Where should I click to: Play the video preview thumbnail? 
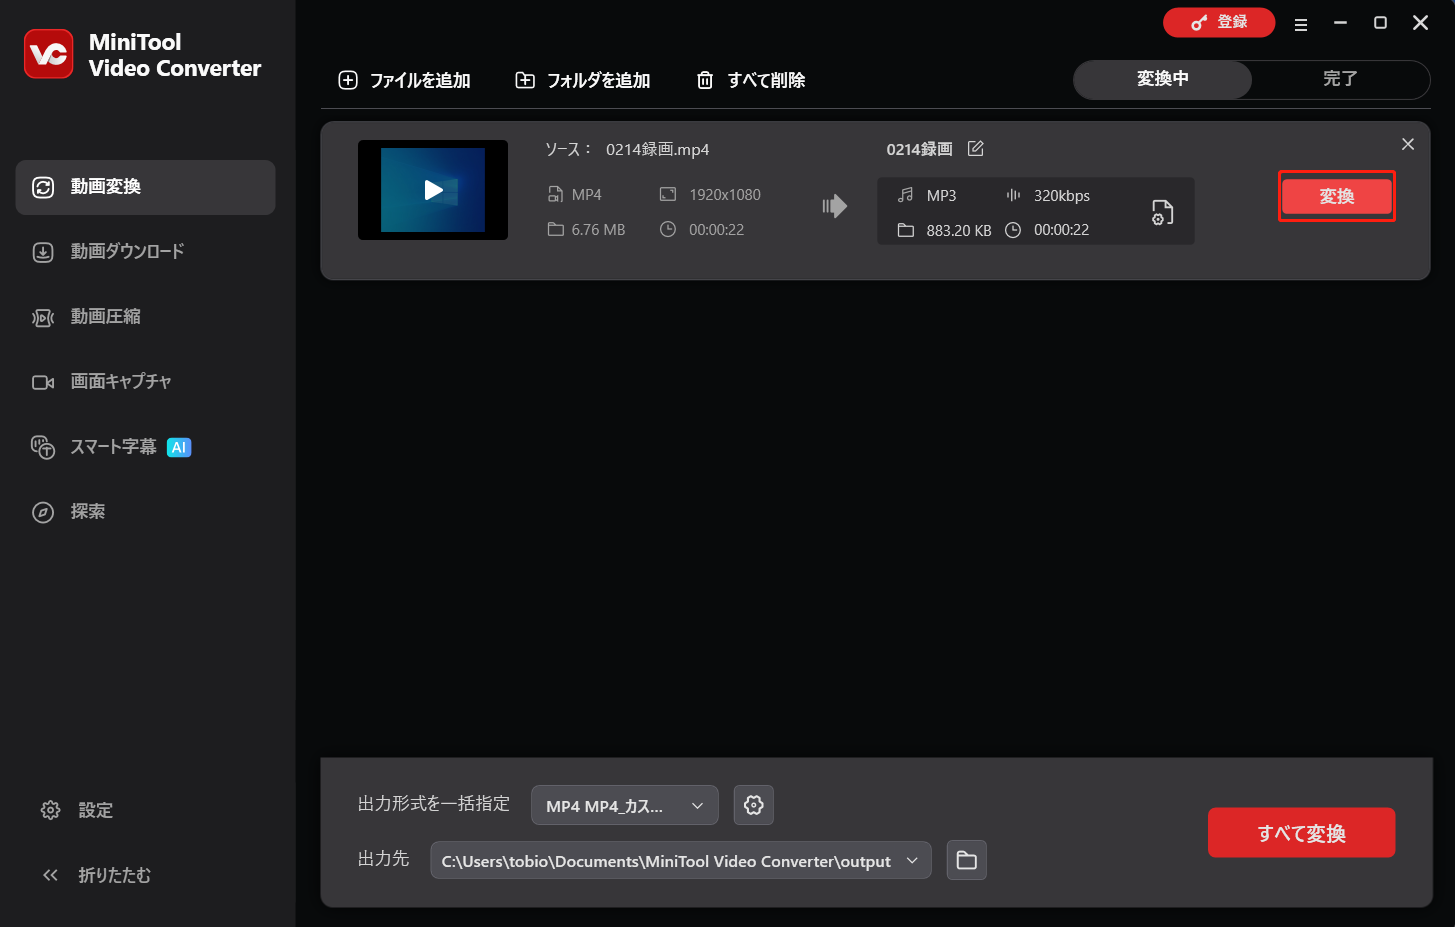point(432,190)
